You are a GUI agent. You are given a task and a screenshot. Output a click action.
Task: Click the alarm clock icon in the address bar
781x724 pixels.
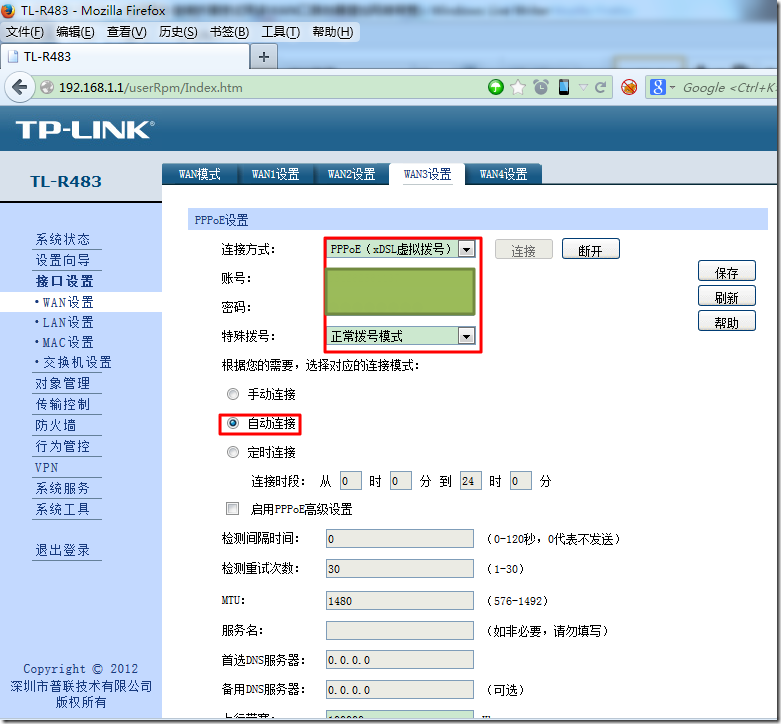pos(541,88)
